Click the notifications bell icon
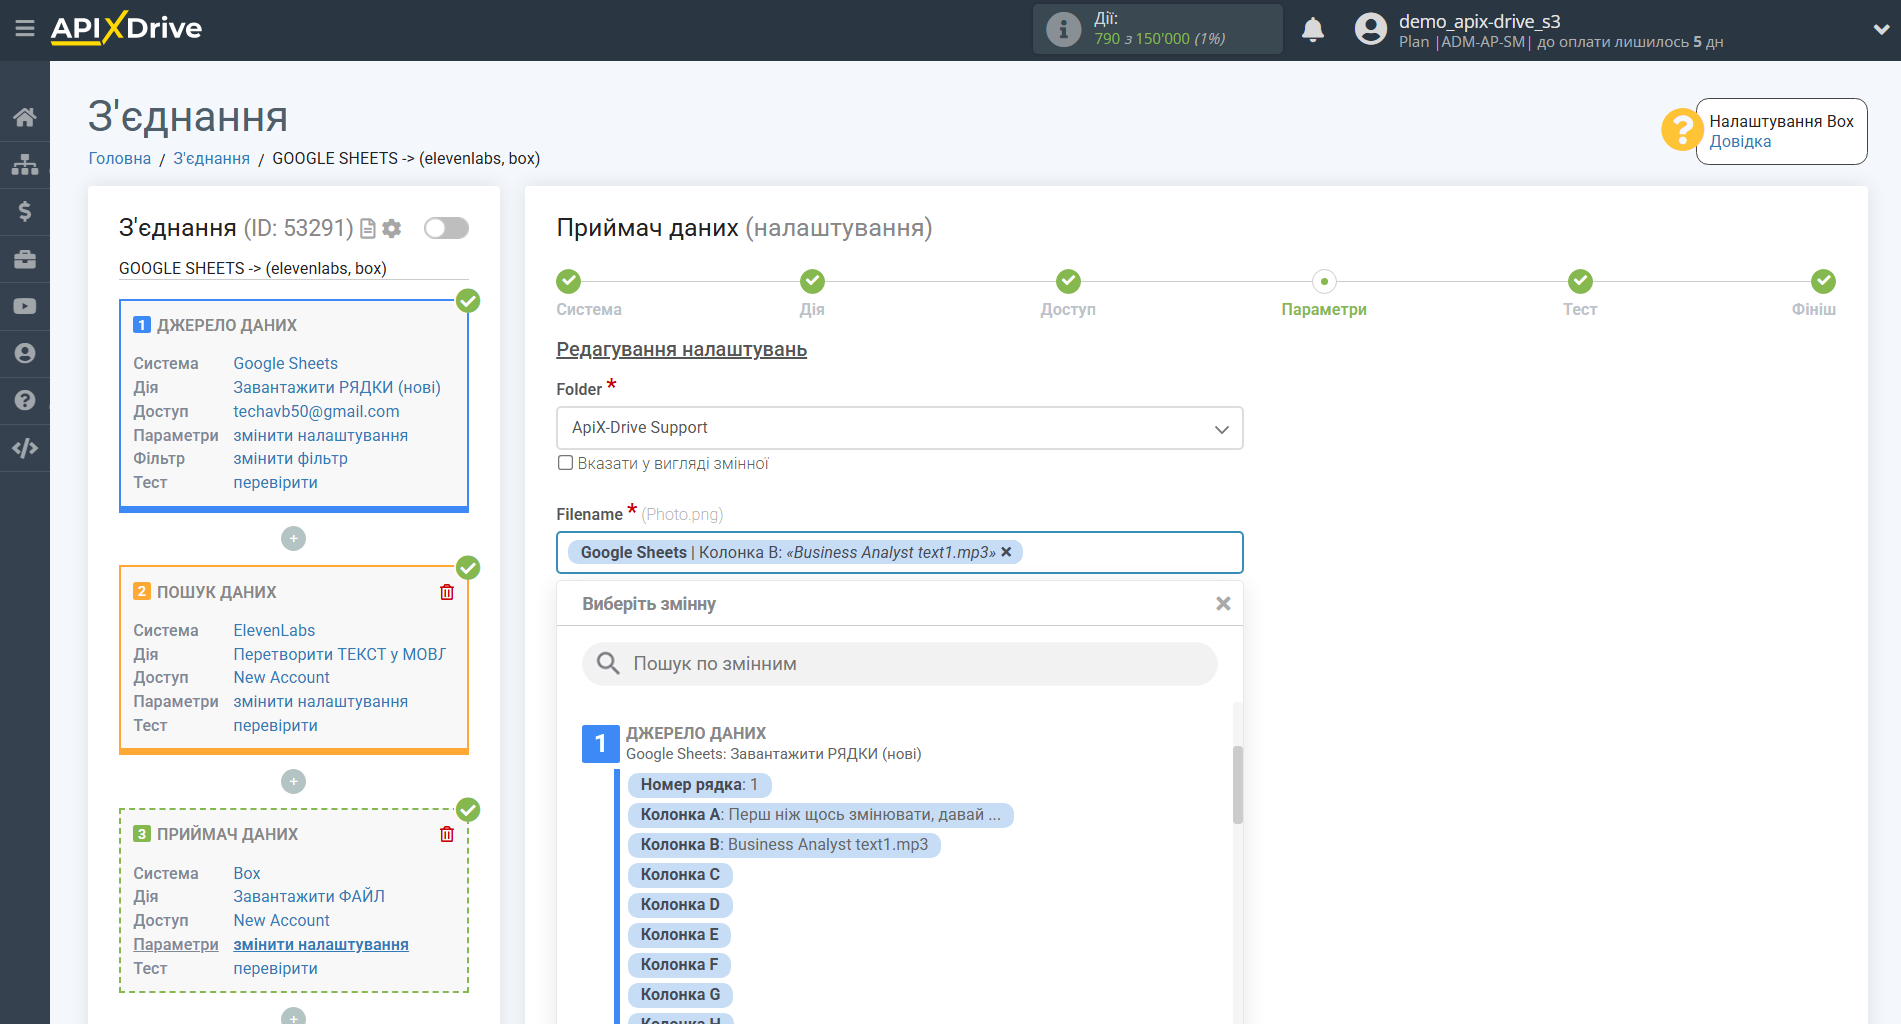 coord(1313,29)
